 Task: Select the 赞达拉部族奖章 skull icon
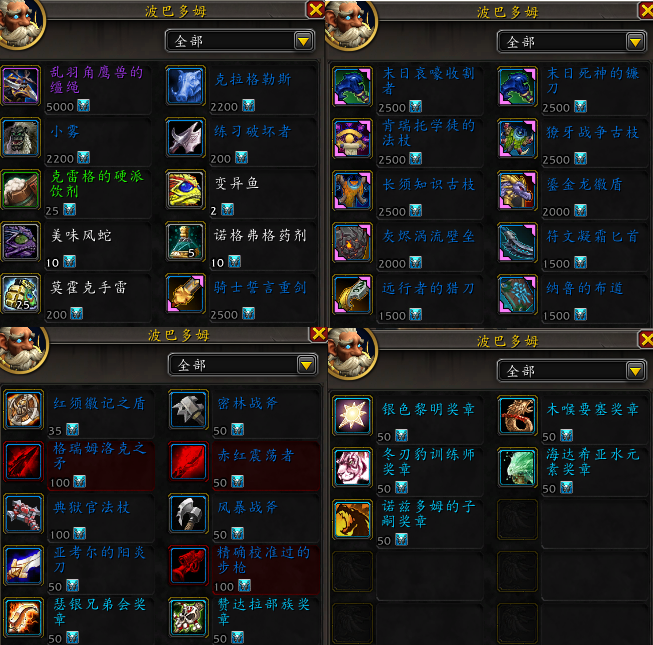click(x=188, y=618)
